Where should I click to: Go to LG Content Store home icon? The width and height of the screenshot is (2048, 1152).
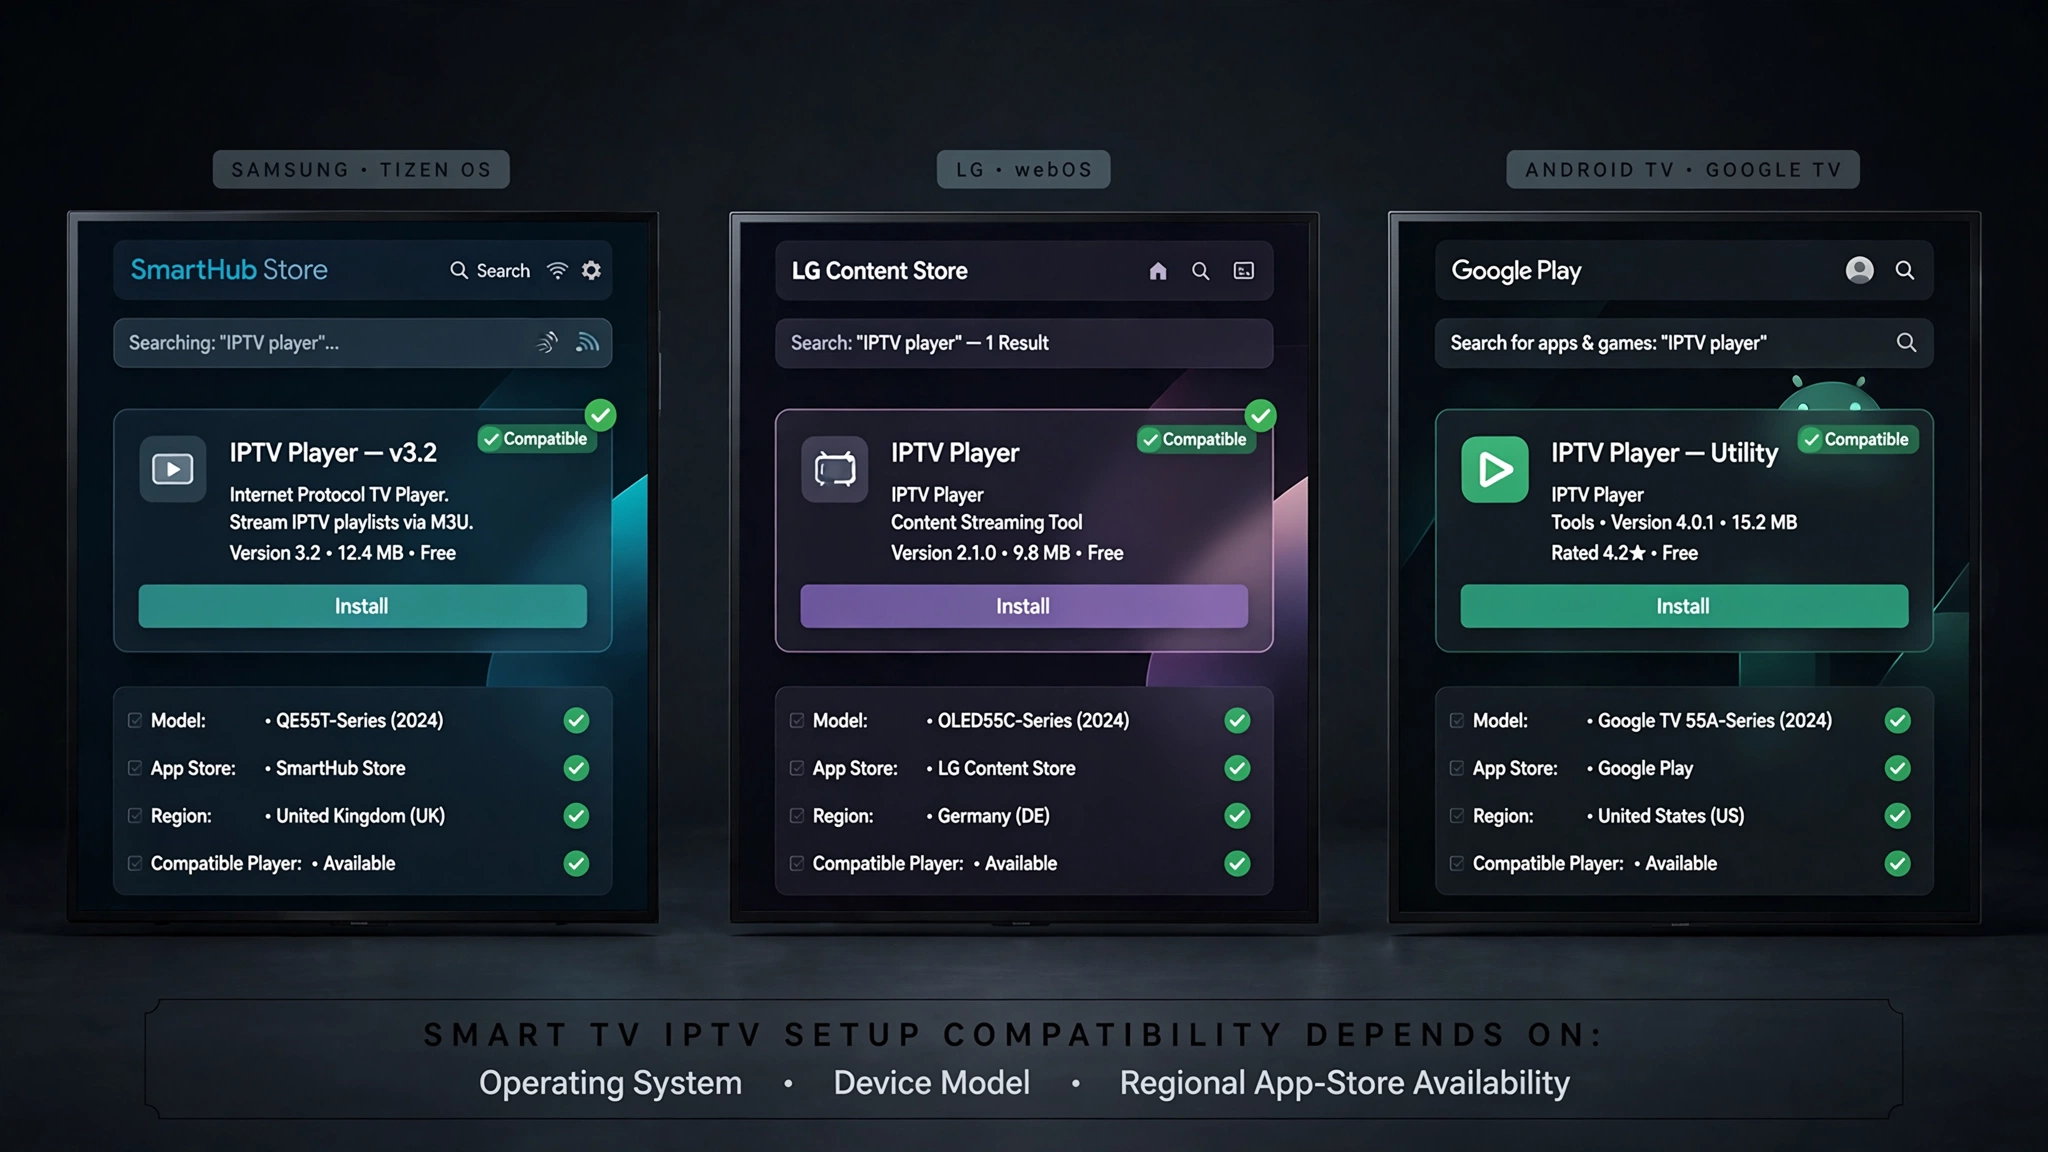tap(1158, 271)
